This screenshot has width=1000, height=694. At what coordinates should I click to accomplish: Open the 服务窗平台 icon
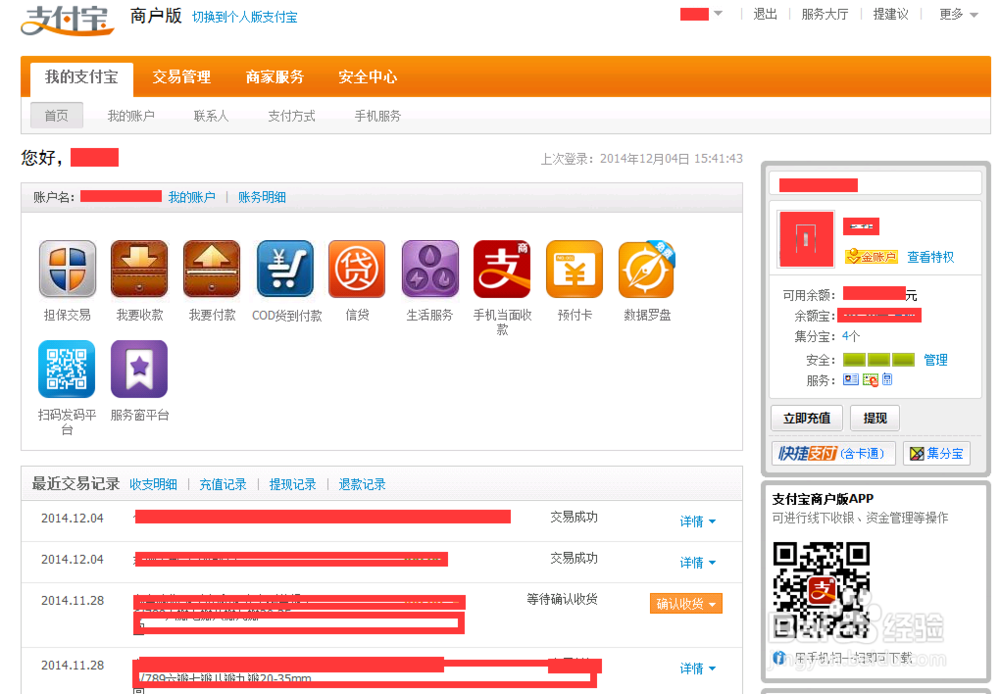[x=139, y=368]
